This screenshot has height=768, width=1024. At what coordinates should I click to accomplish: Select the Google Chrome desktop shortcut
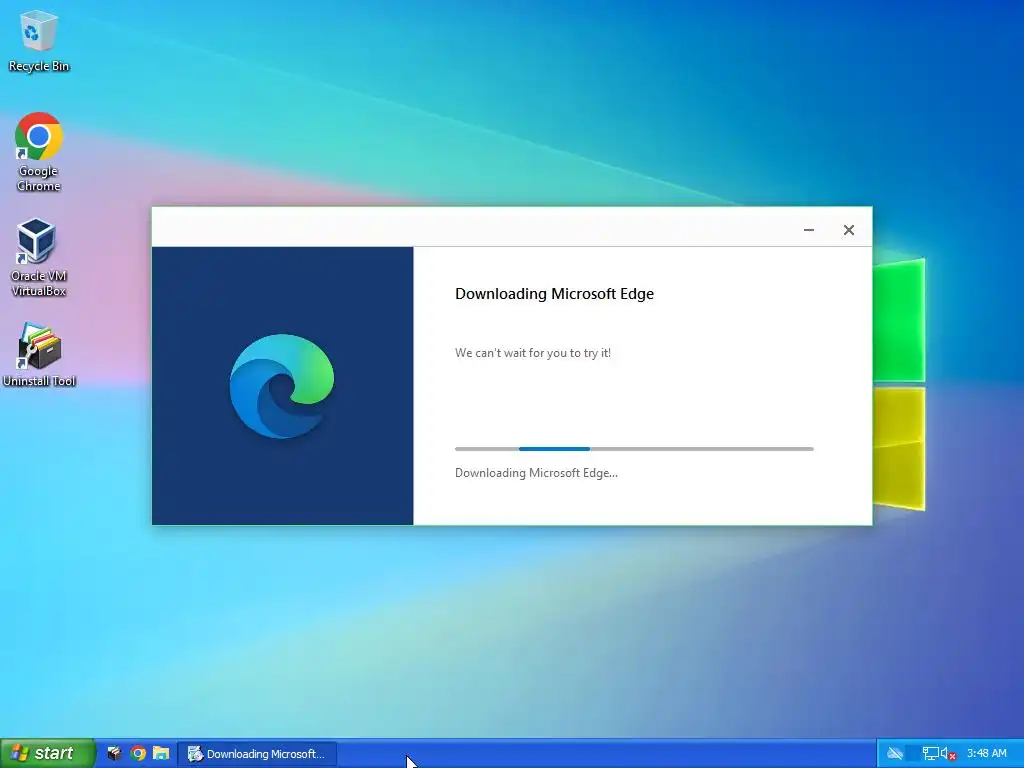[x=39, y=152]
